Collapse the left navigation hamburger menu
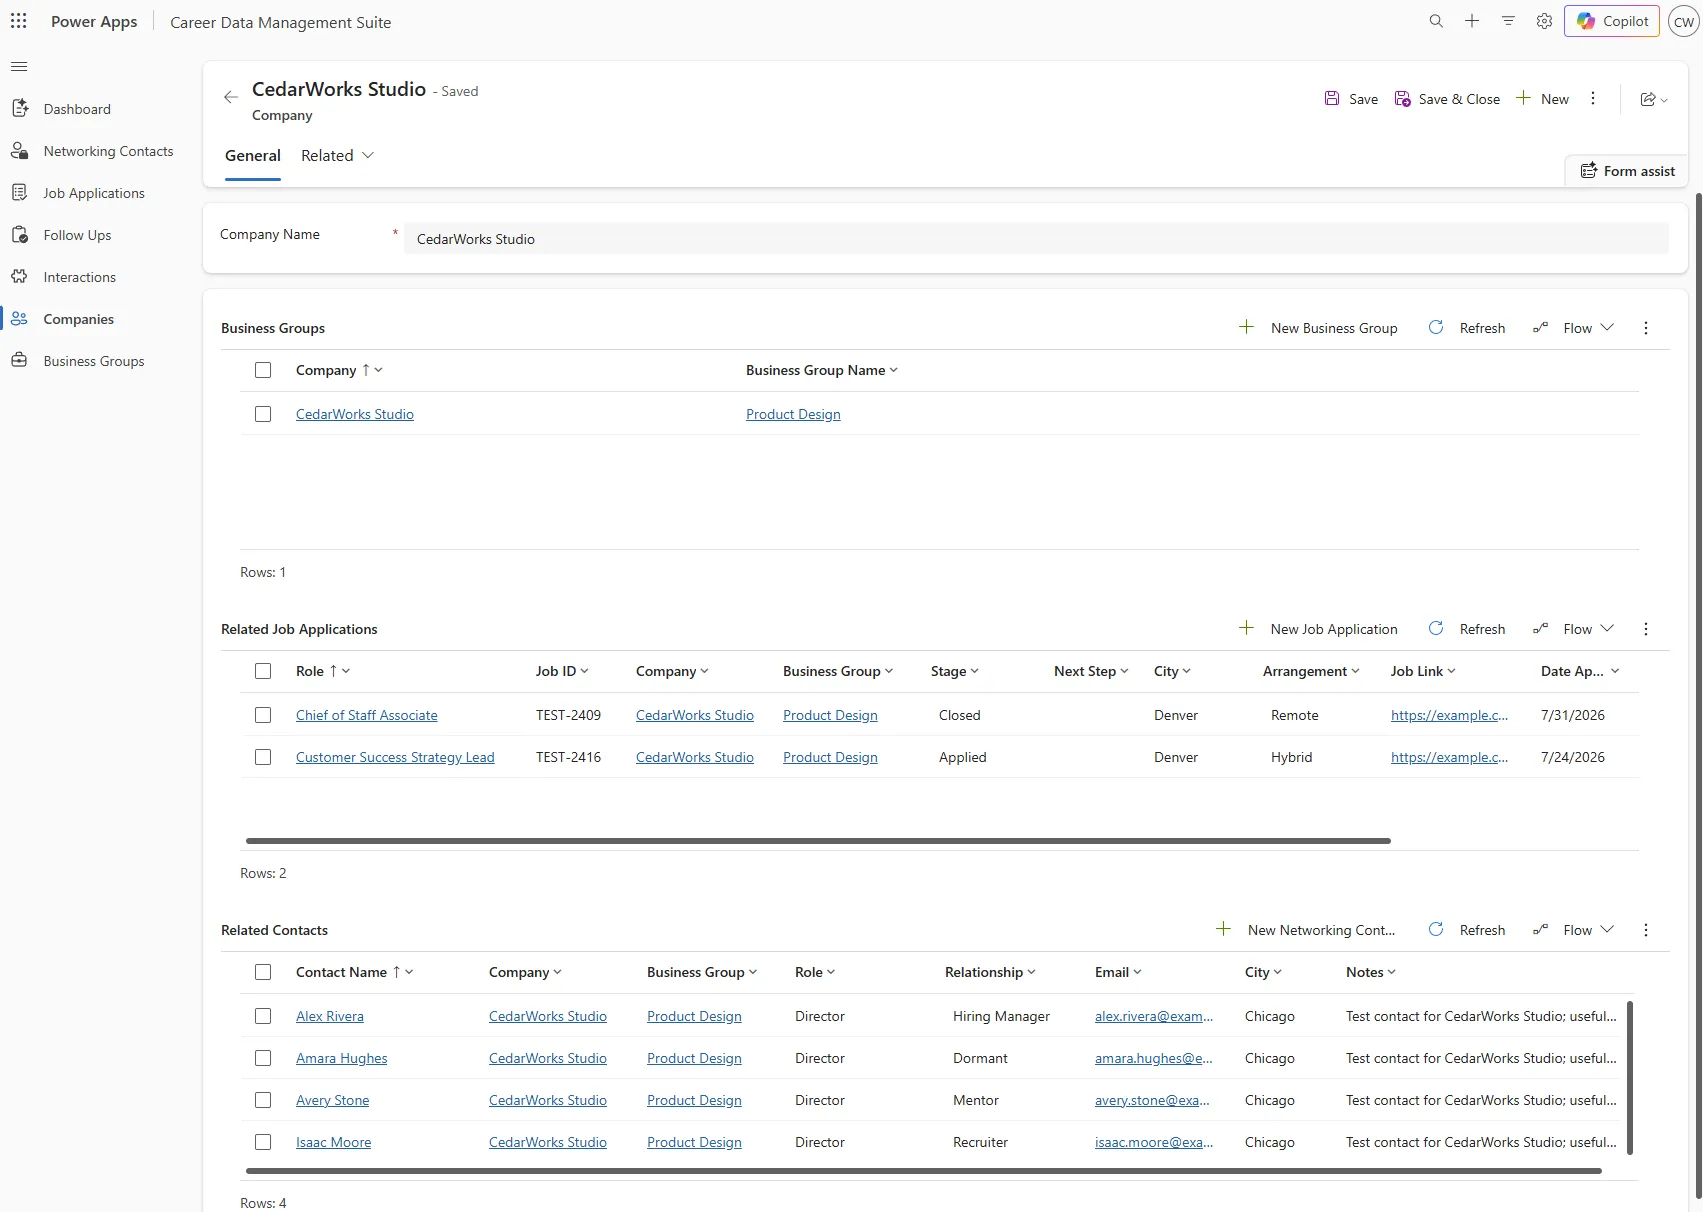 [x=19, y=67]
